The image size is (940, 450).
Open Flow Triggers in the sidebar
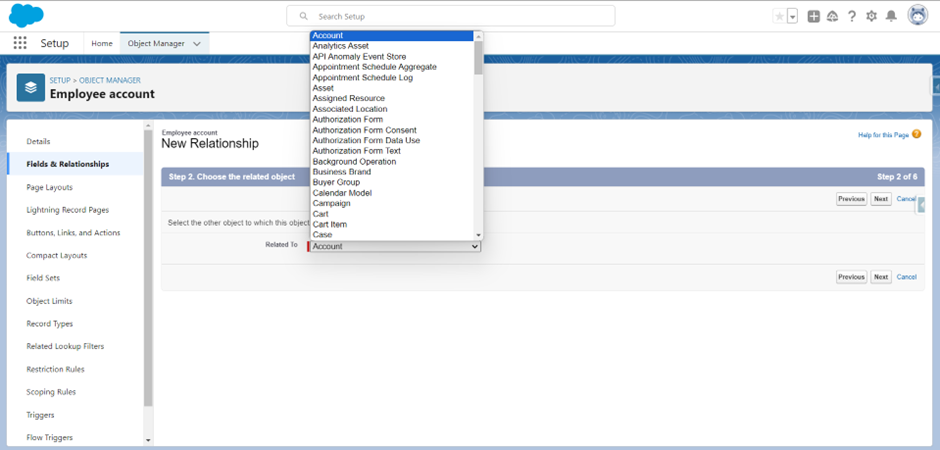[x=49, y=437]
